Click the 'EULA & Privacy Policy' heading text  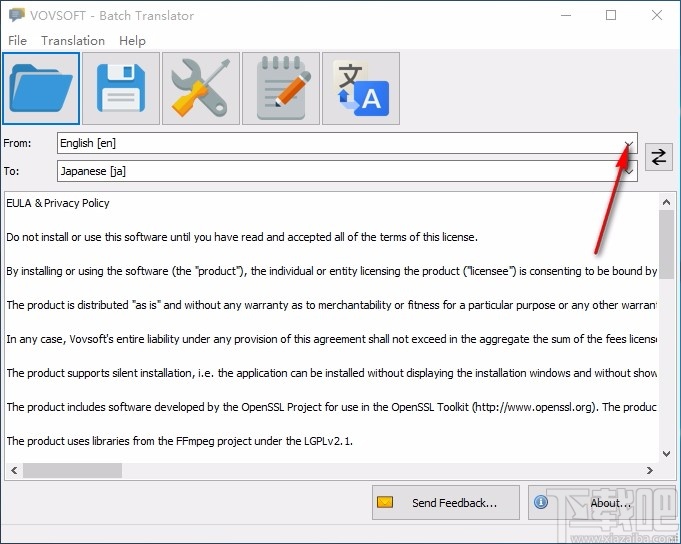pyautogui.click(x=58, y=203)
